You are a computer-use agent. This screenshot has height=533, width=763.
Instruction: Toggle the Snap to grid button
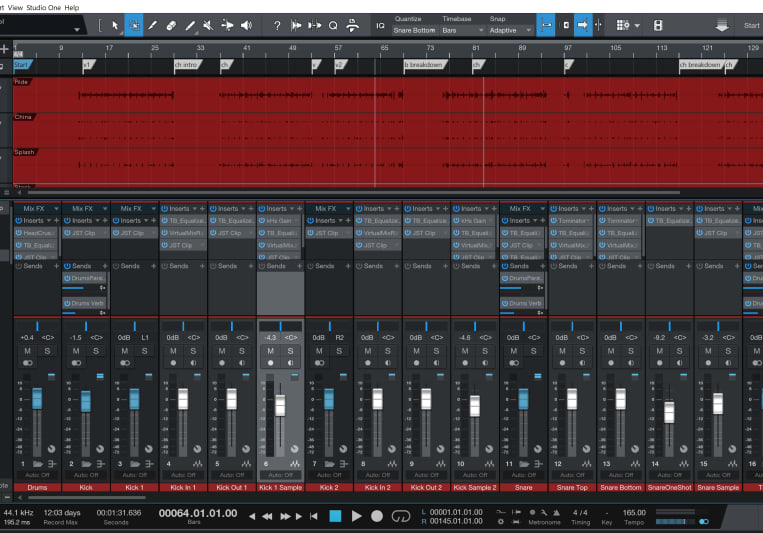click(545, 25)
